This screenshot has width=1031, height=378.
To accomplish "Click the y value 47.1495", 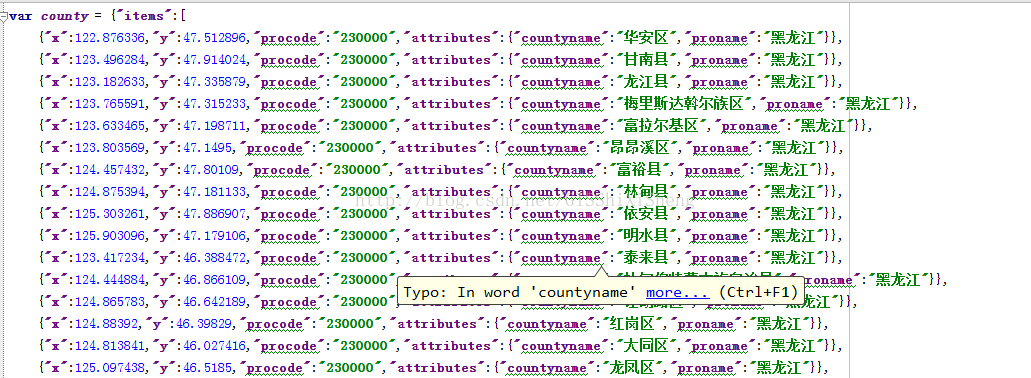I will coord(207,148).
